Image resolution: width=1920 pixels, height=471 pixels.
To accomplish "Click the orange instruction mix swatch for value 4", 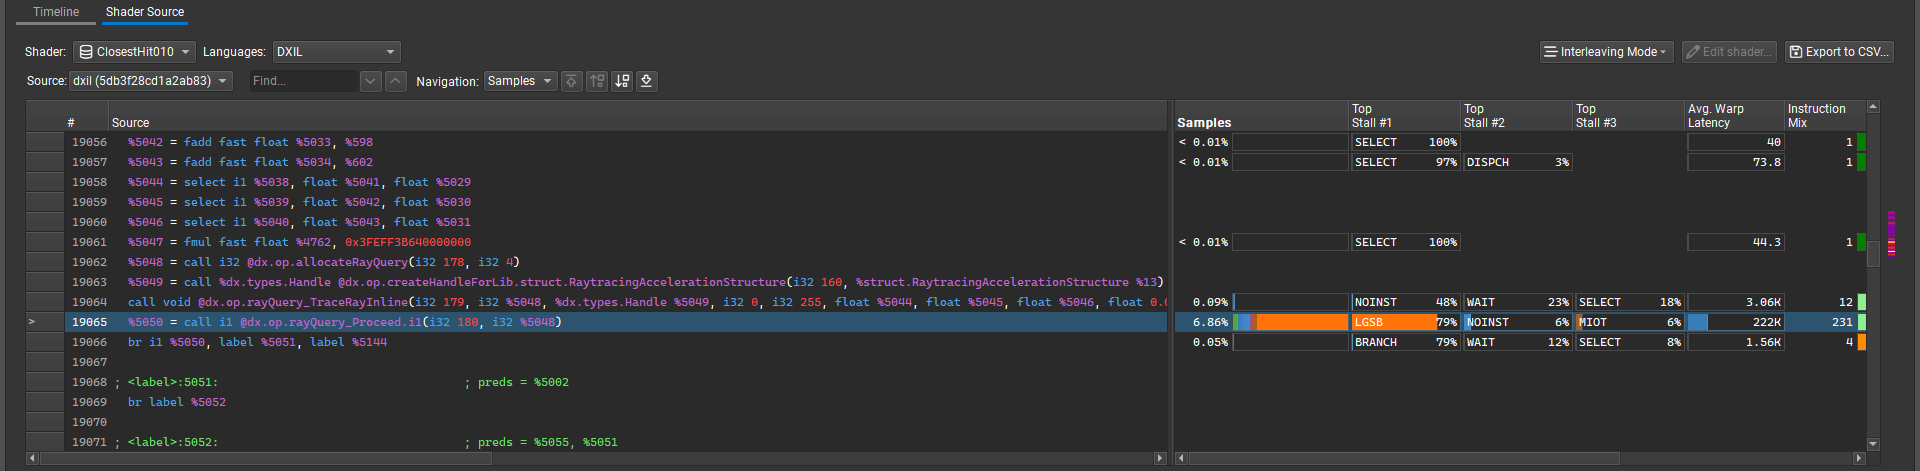I will pyautogui.click(x=1861, y=342).
